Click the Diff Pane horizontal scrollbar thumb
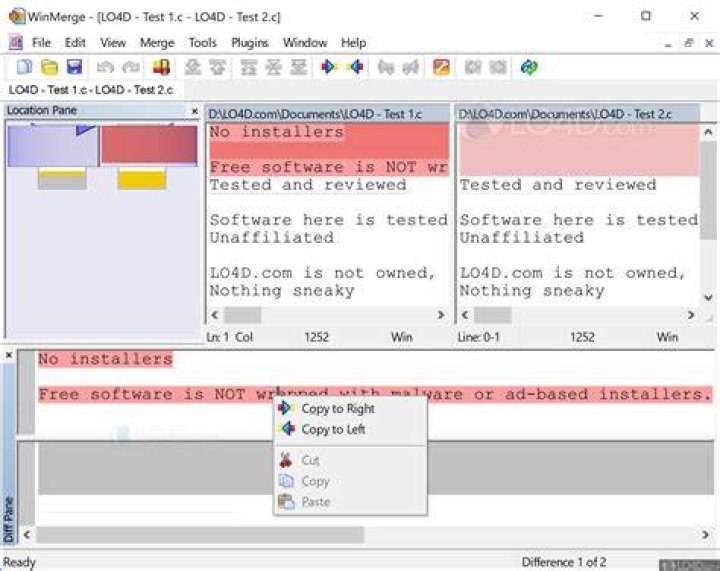Image resolution: width=720 pixels, height=571 pixels. click(200, 535)
